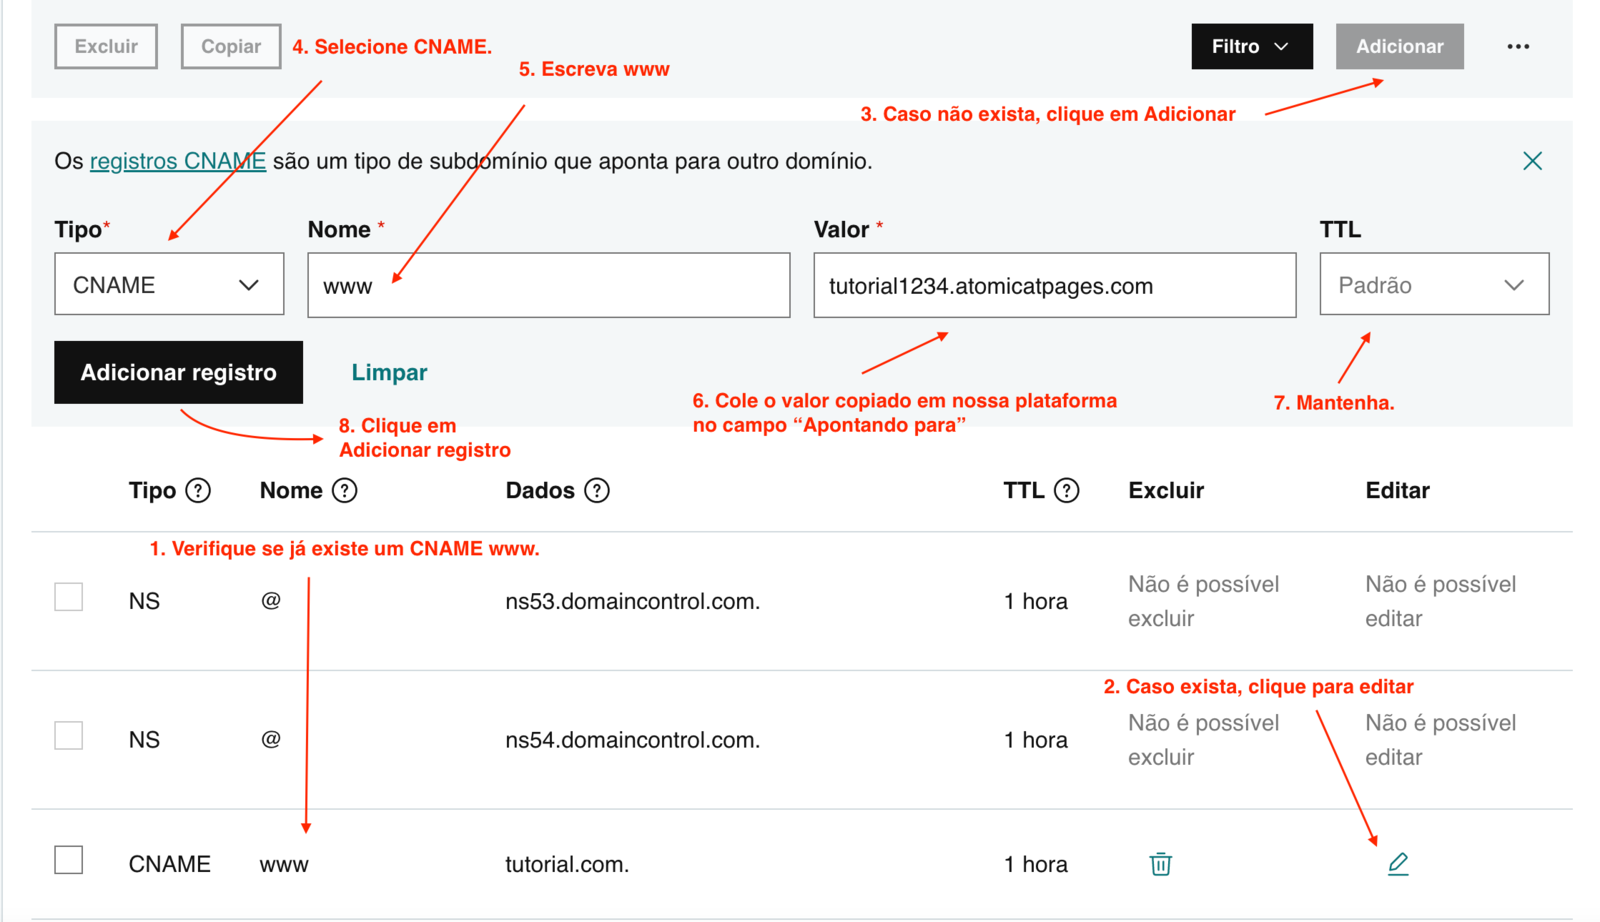Open the three-dot more options menu
The image size is (1600, 922).
click(x=1518, y=47)
